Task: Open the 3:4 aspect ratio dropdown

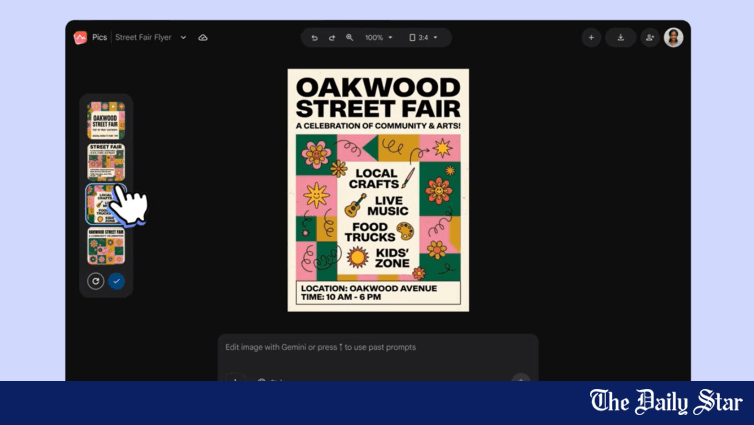Action: 423,38
